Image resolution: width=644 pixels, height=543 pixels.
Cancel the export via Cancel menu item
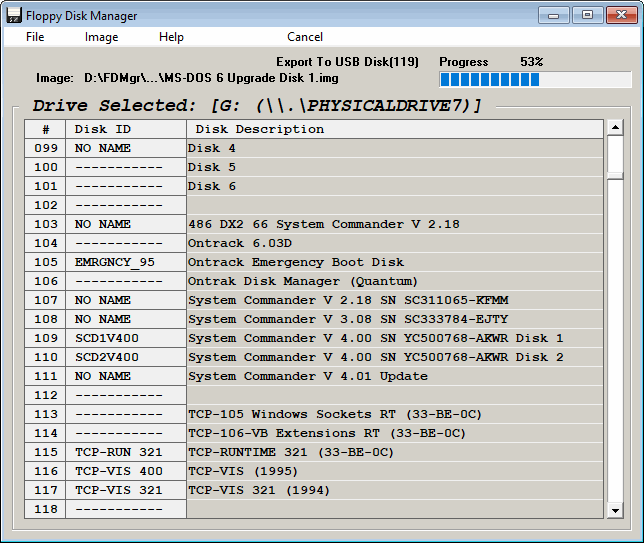pos(305,37)
